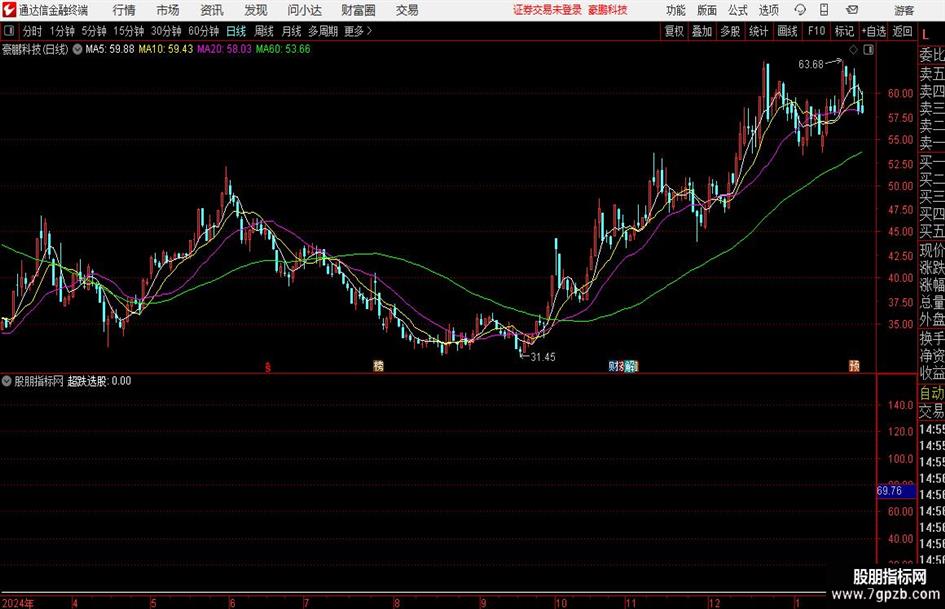
Task: Click the 预 marker icon on chart
Action: pyautogui.click(x=854, y=365)
